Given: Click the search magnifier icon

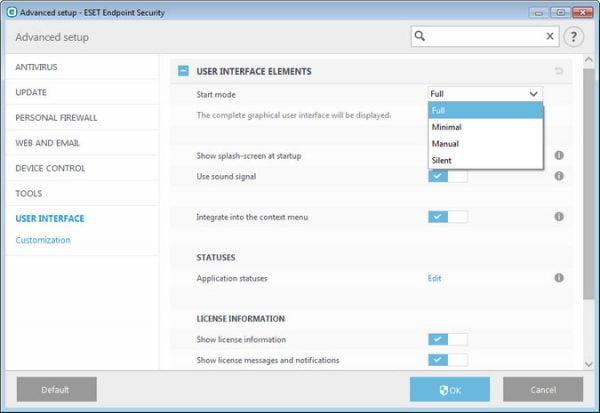Looking at the screenshot, I should (420, 36).
